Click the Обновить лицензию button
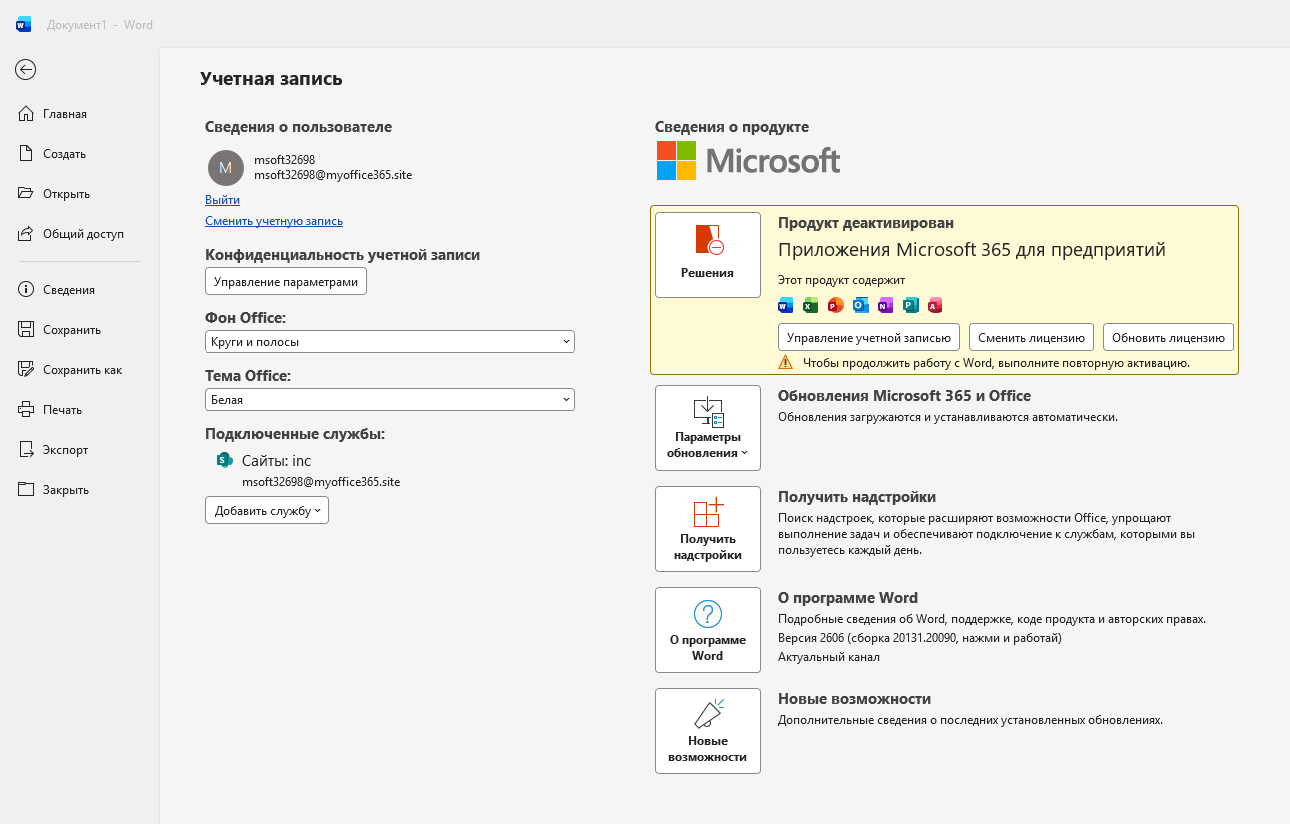Viewport: 1290px width, 824px height. [1168, 337]
